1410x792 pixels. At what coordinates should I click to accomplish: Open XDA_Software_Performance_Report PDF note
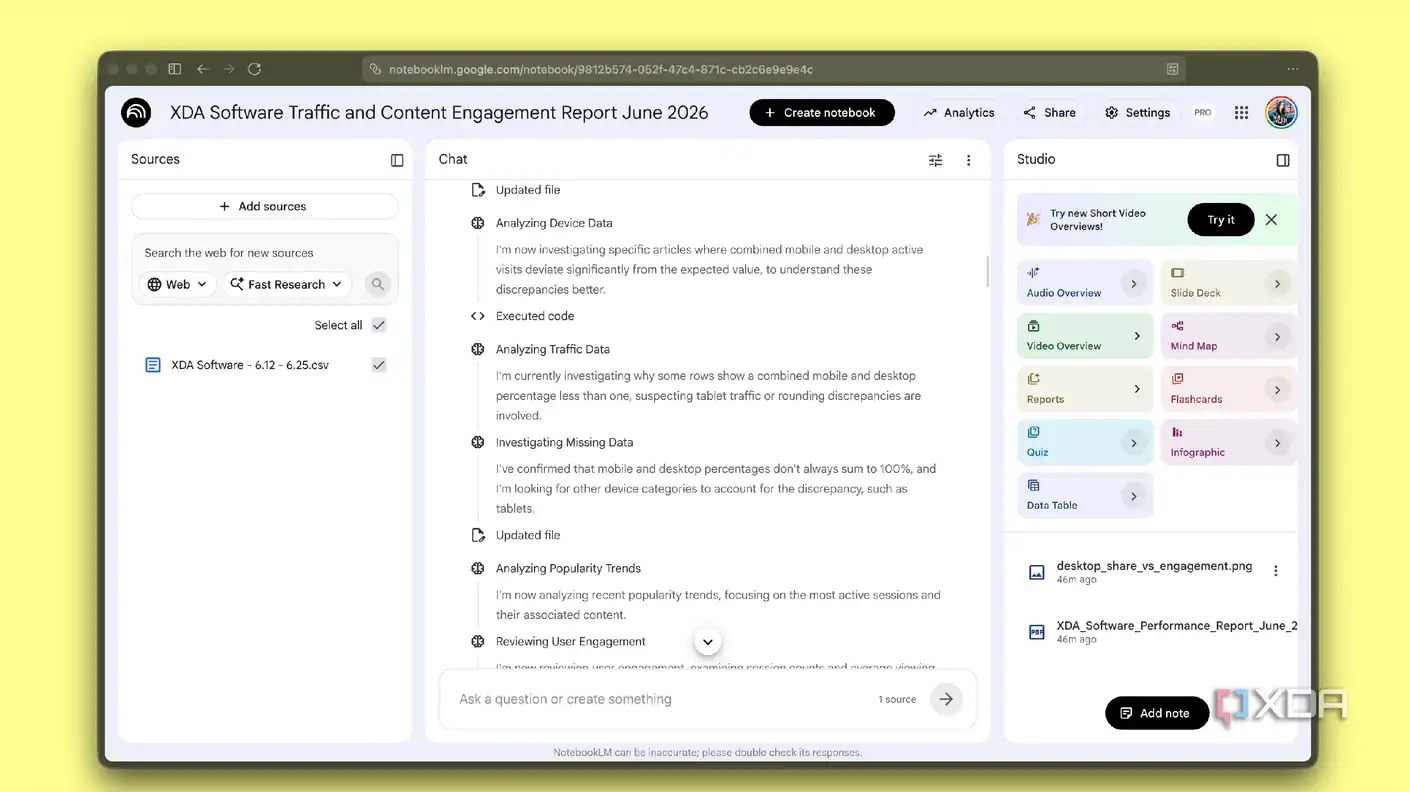coord(1164,631)
